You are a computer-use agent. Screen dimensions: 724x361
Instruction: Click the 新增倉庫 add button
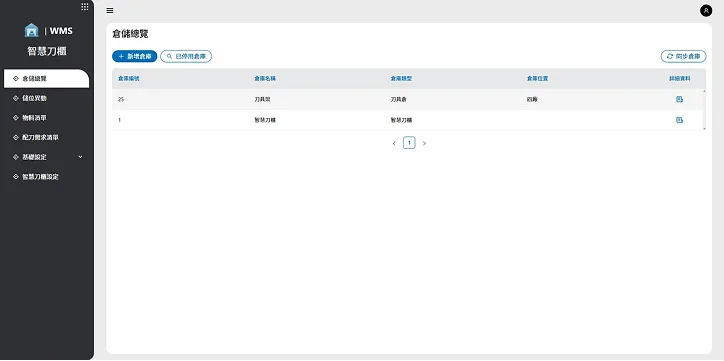[135, 56]
